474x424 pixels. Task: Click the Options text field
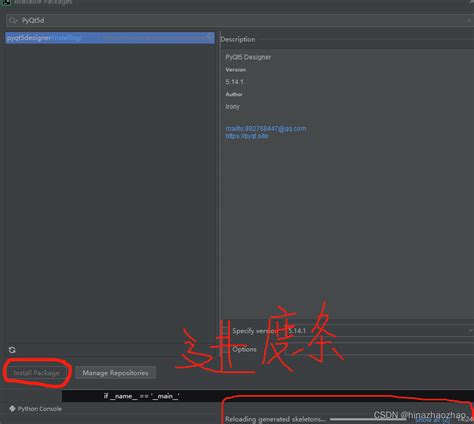[x=380, y=349]
